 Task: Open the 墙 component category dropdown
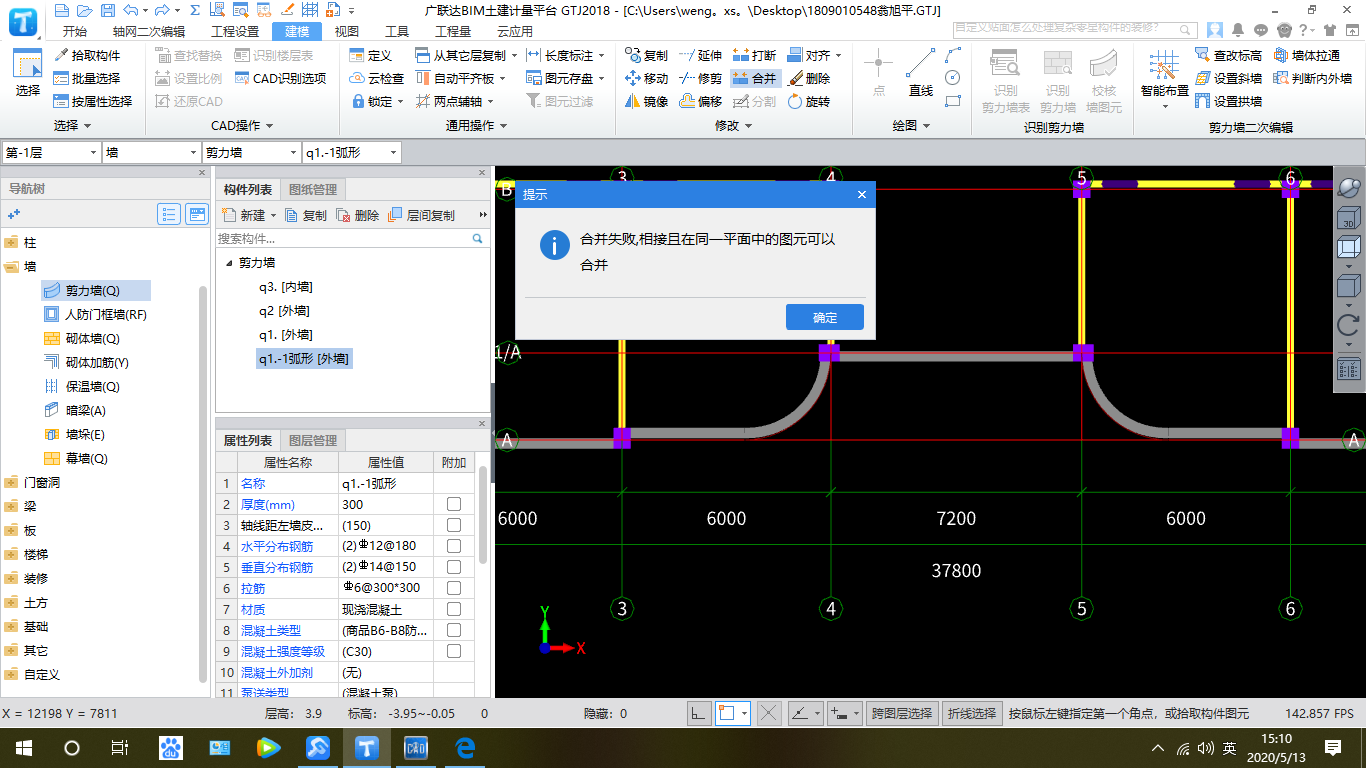[x=152, y=152]
